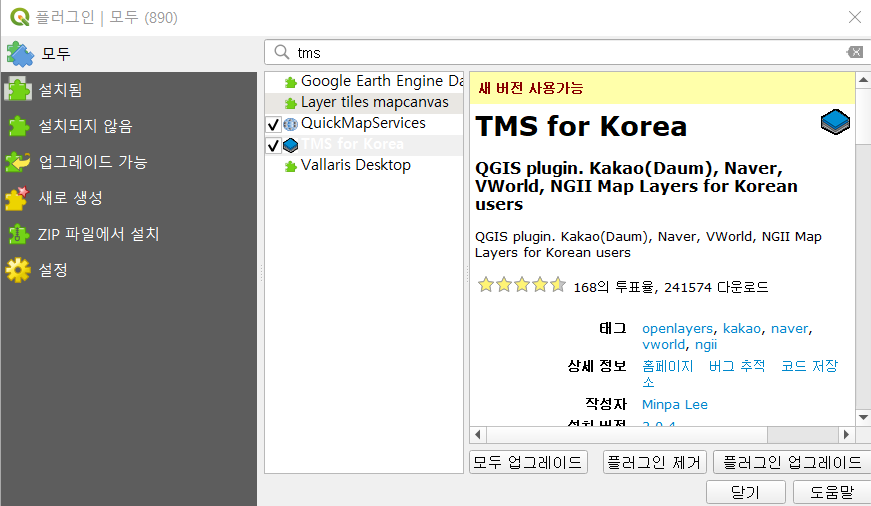Click the horizontal scrollbar right arrow
This screenshot has width=871, height=506.
[846, 434]
